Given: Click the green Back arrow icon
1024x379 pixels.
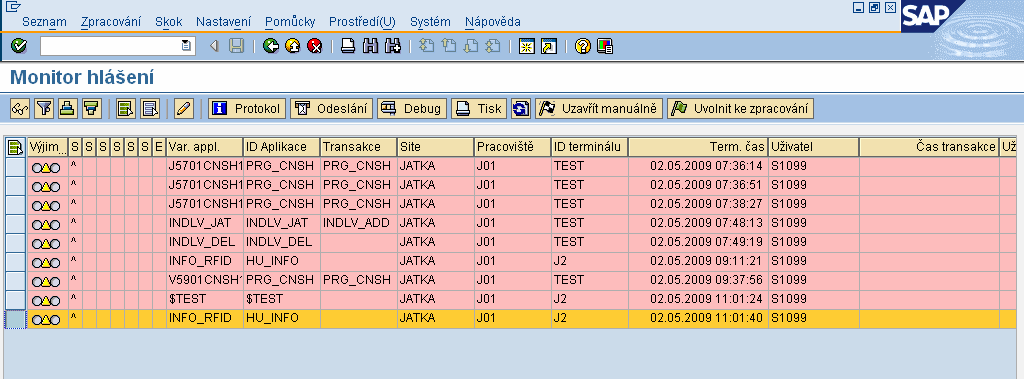Looking at the screenshot, I should click(x=270, y=46).
